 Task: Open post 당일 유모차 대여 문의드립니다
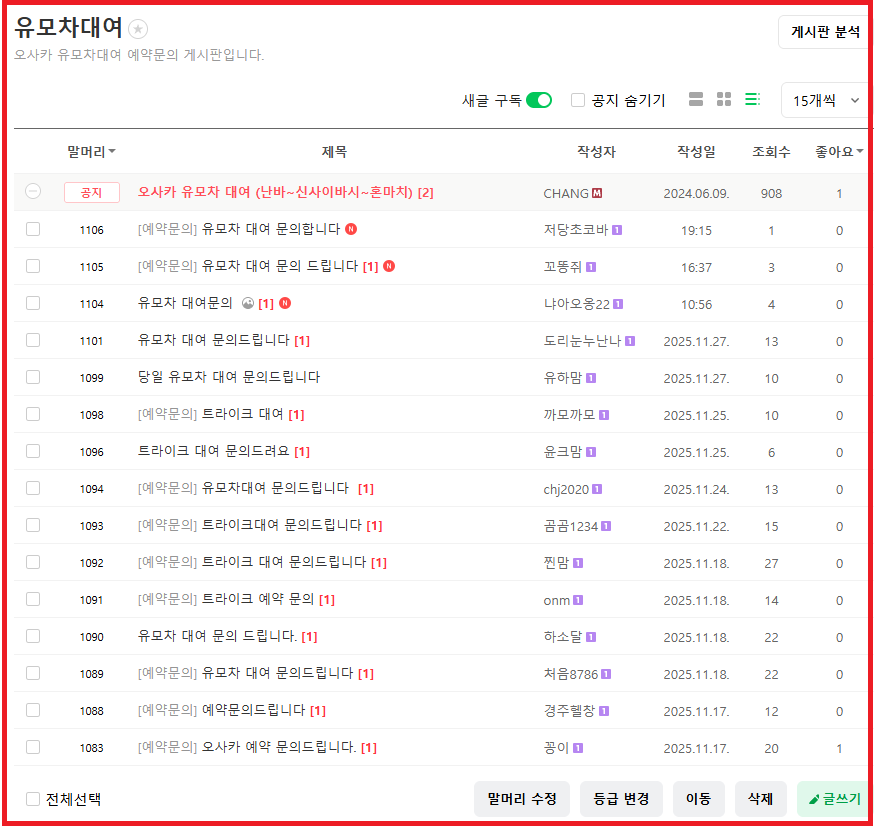[x=229, y=377]
